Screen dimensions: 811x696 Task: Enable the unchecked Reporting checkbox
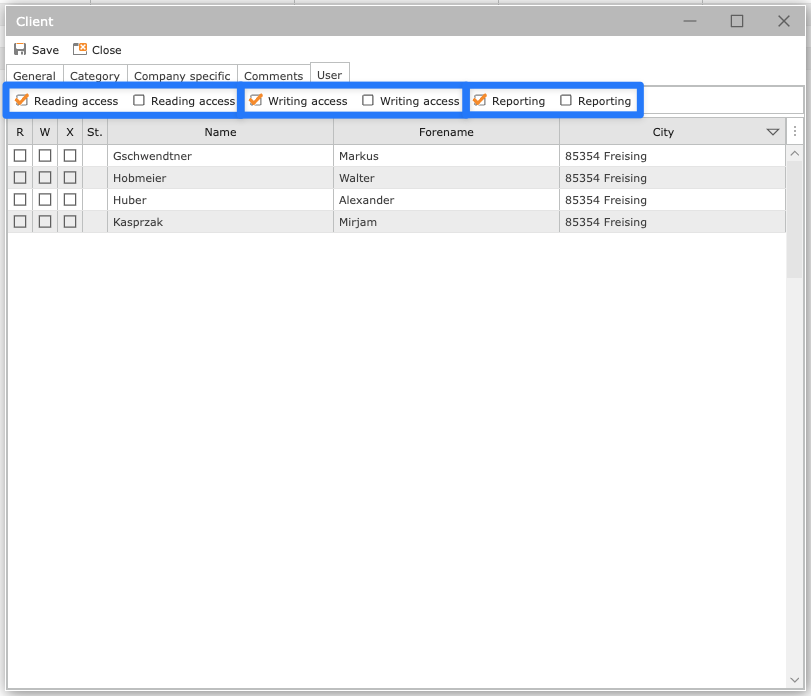(x=566, y=100)
